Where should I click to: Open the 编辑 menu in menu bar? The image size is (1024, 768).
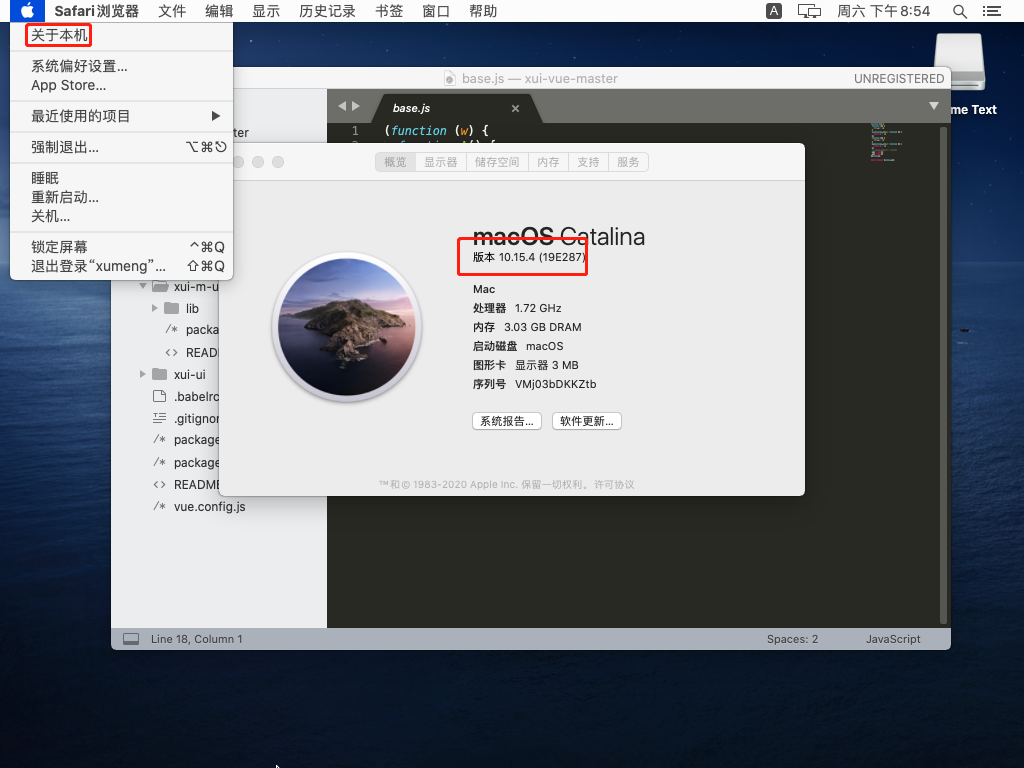coord(219,11)
